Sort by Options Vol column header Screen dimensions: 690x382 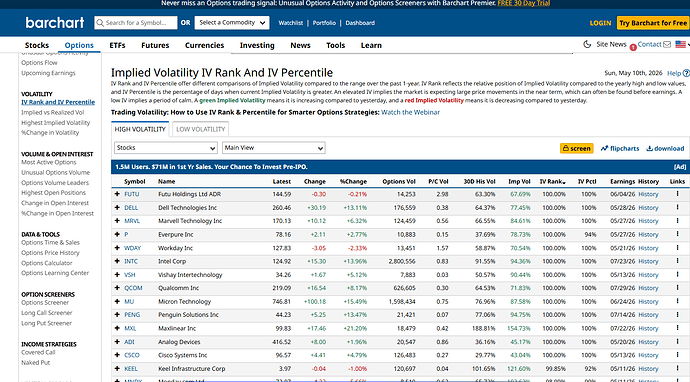pyautogui.click(x=399, y=181)
